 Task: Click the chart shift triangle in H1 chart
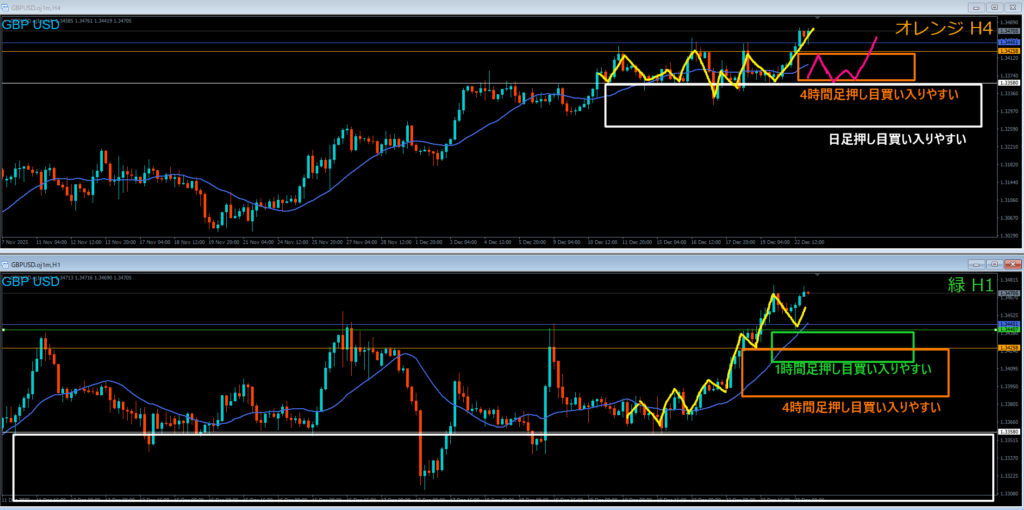click(817, 275)
